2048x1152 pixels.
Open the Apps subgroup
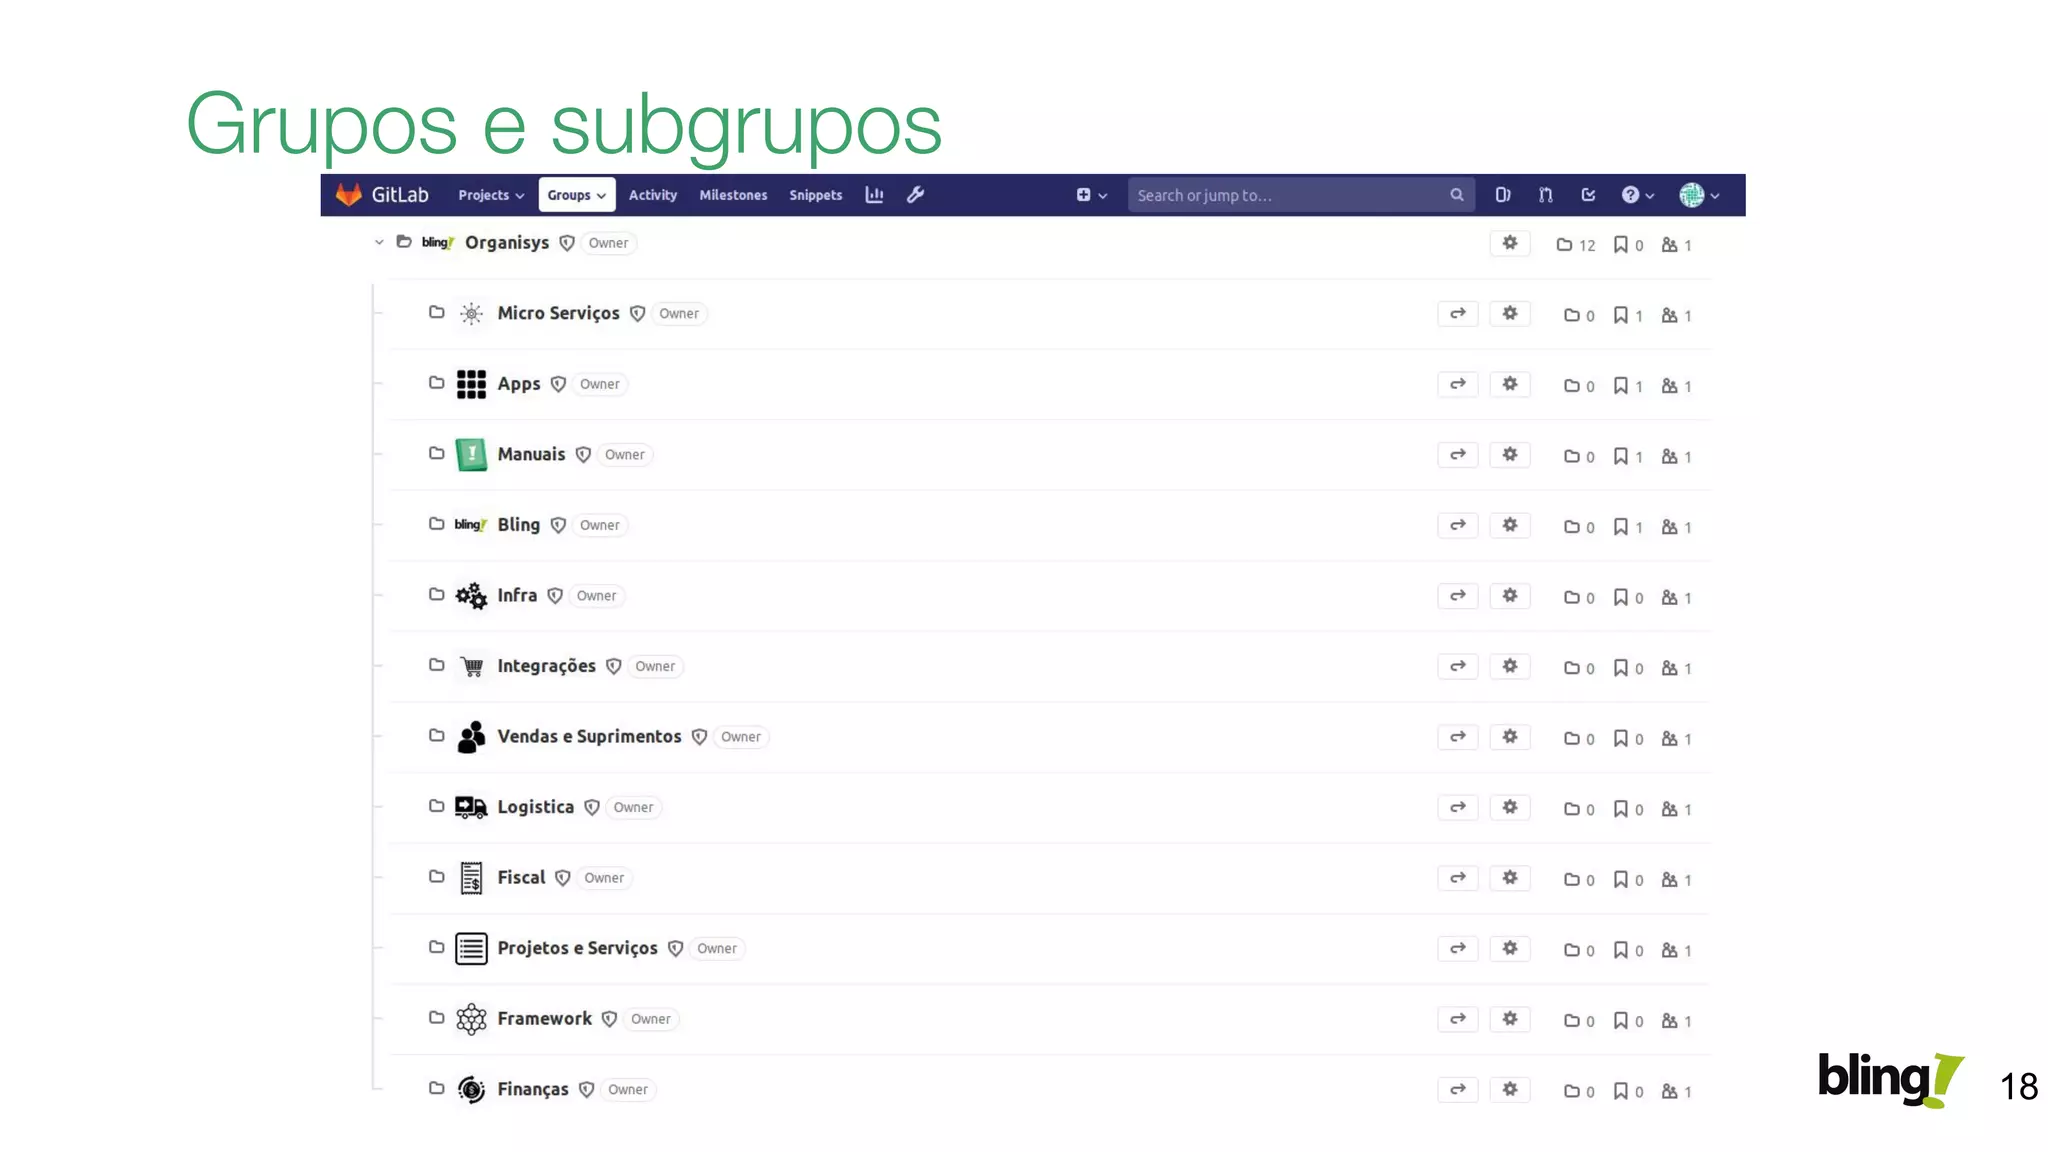[x=519, y=384]
